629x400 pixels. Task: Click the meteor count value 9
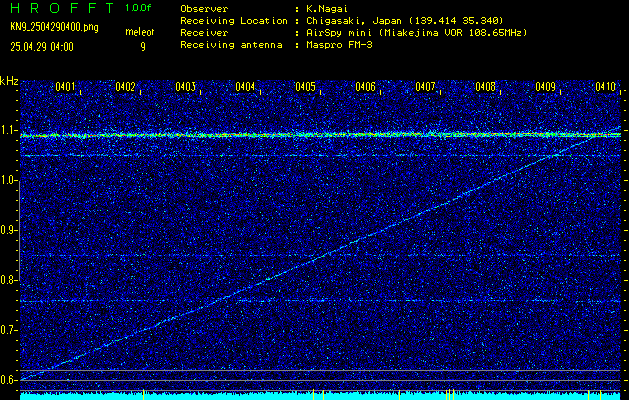click(143, 47)
